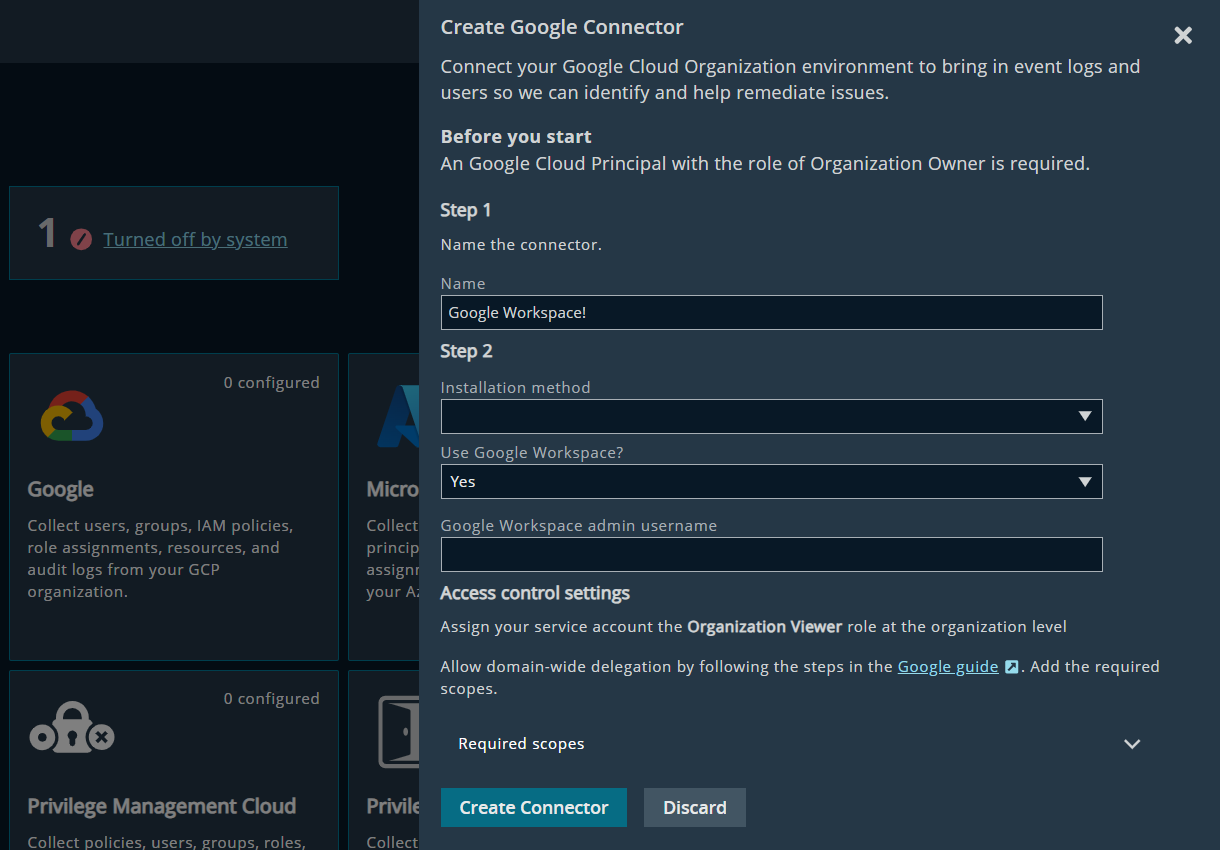This screenshot has width=1220, height=850.
Task: Select the Privilege Management Cloud padlock icon
Action: click(72, 726)
